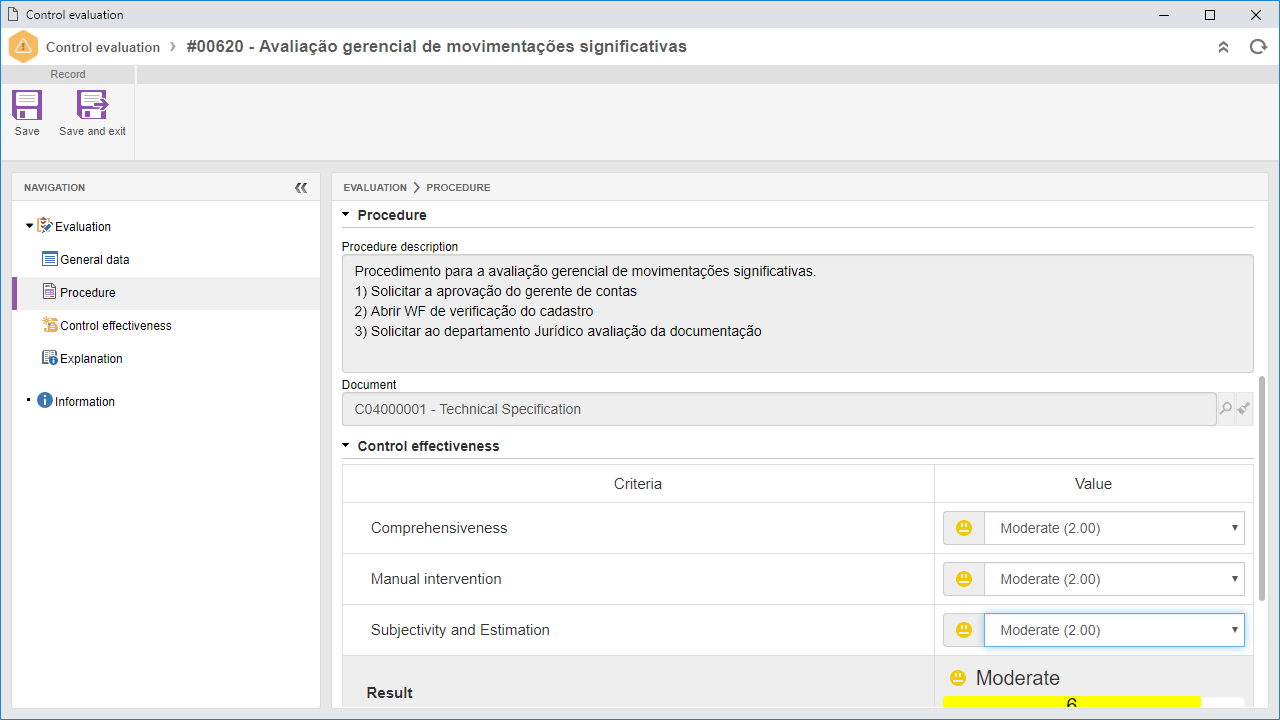Click the orange warning Control evaluation icon

pos(23,47)
